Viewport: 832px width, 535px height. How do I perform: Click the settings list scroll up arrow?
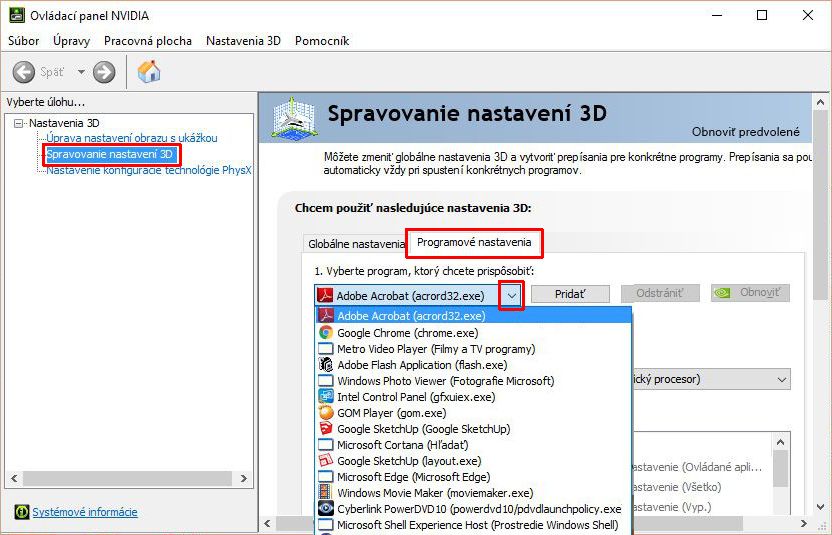[x=780, y=442]
